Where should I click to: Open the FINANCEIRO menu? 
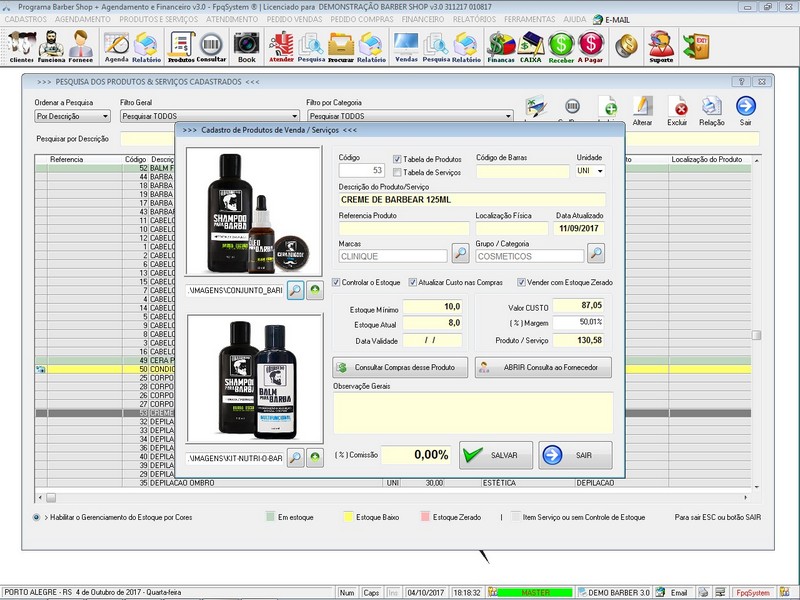(423, 19)
